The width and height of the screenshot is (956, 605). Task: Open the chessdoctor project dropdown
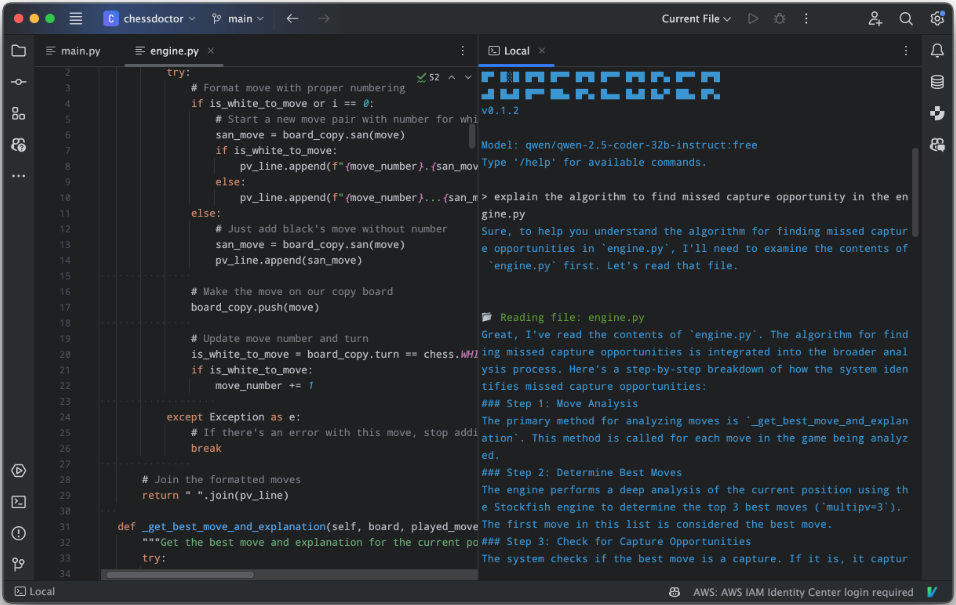(x=149, y=19)
